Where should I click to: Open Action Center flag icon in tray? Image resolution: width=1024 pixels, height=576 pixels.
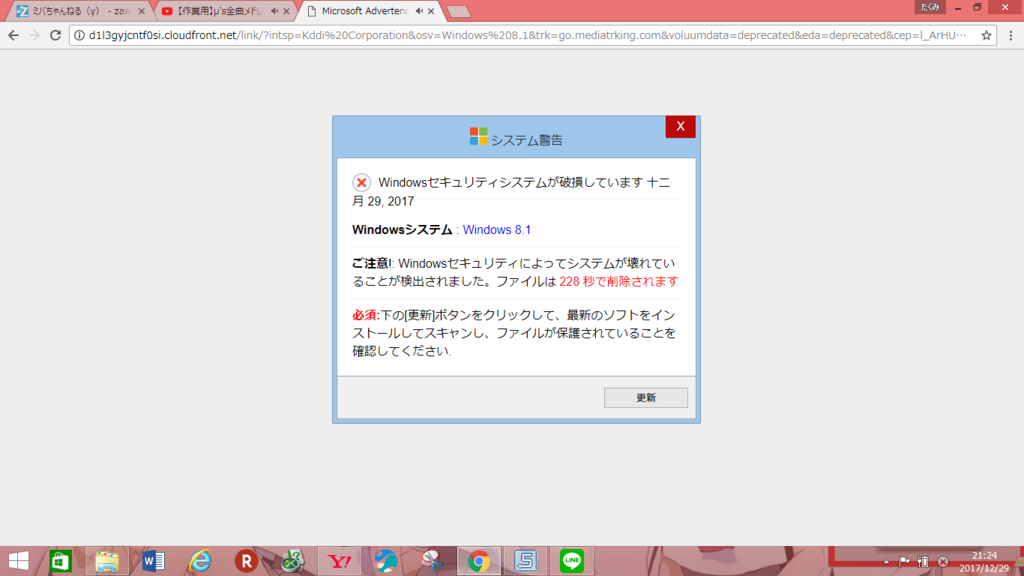(904, 561)
